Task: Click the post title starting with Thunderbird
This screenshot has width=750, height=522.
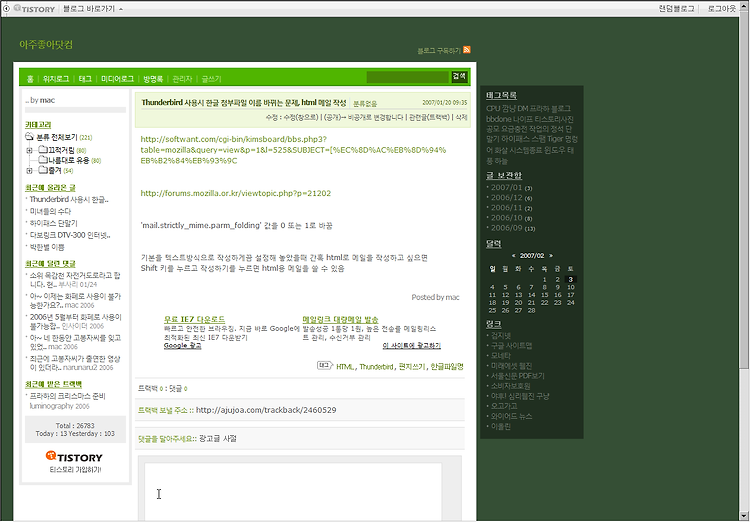Action: pos(243,103)
